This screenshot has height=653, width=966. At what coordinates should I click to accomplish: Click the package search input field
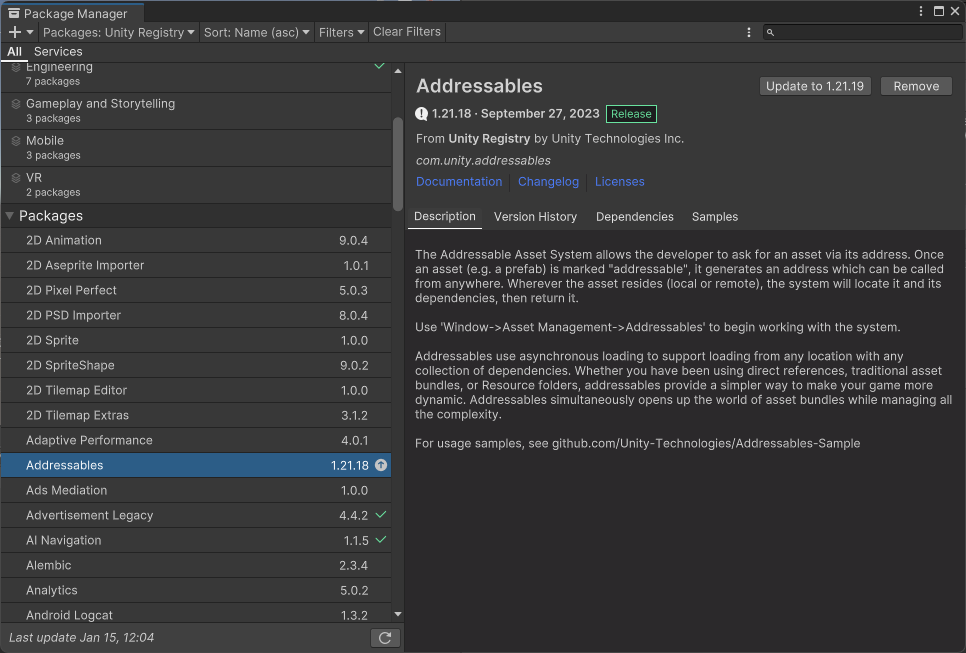[868, 32]
